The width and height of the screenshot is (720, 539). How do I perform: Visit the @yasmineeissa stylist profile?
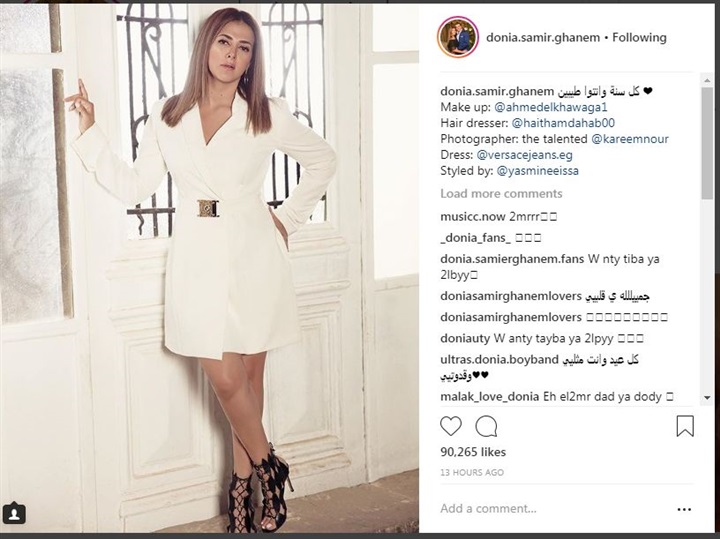click(537, 171)
